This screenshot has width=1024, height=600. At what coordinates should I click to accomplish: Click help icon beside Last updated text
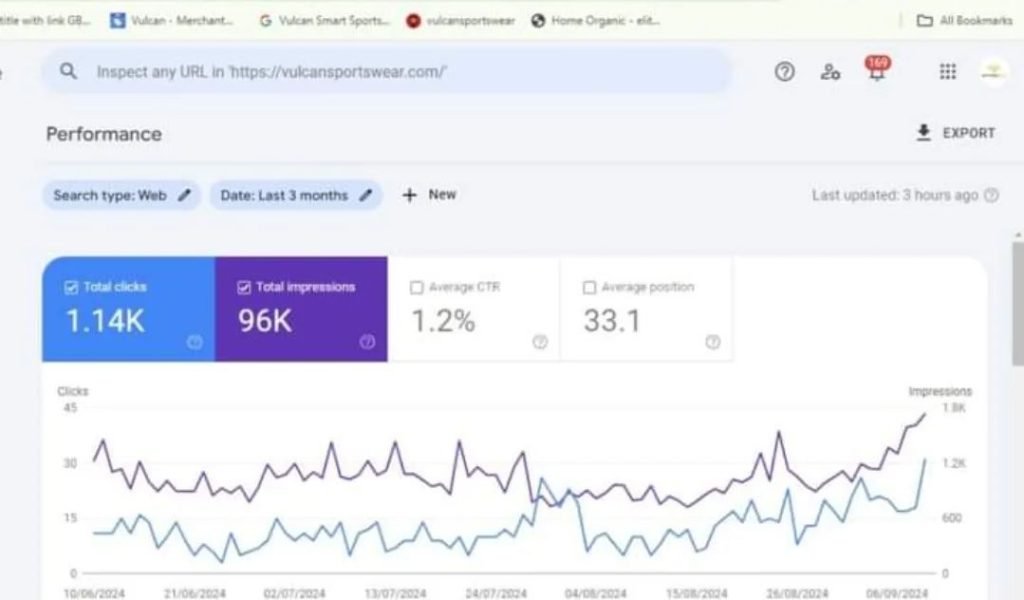(991, 196)
